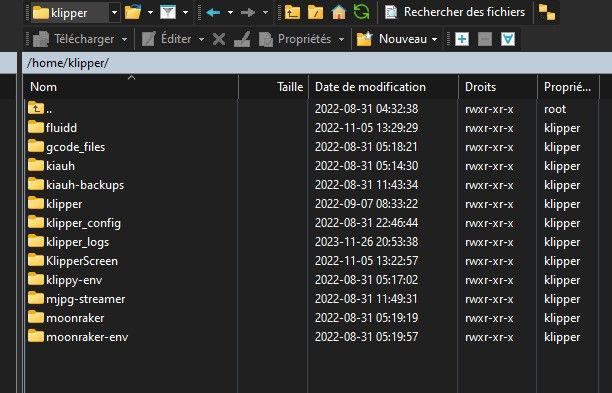612x393 pixels.
Task: Expand the Télécharger dropdown arrow
Action: click(125, 39)
